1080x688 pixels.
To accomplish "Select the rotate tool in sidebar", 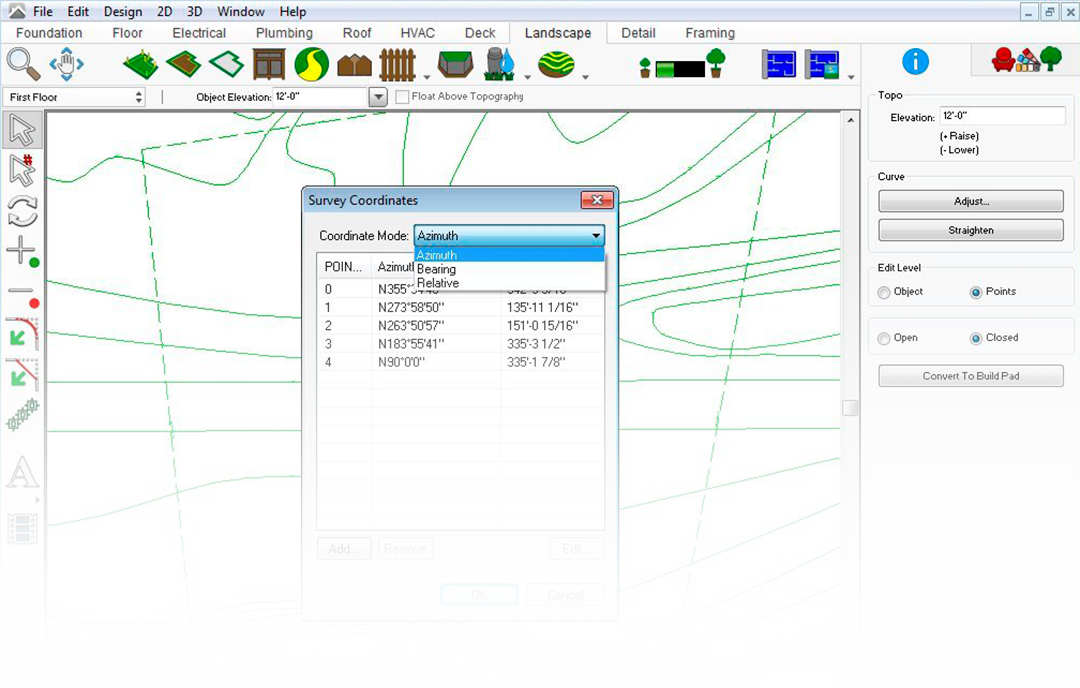I will (22, 211).
